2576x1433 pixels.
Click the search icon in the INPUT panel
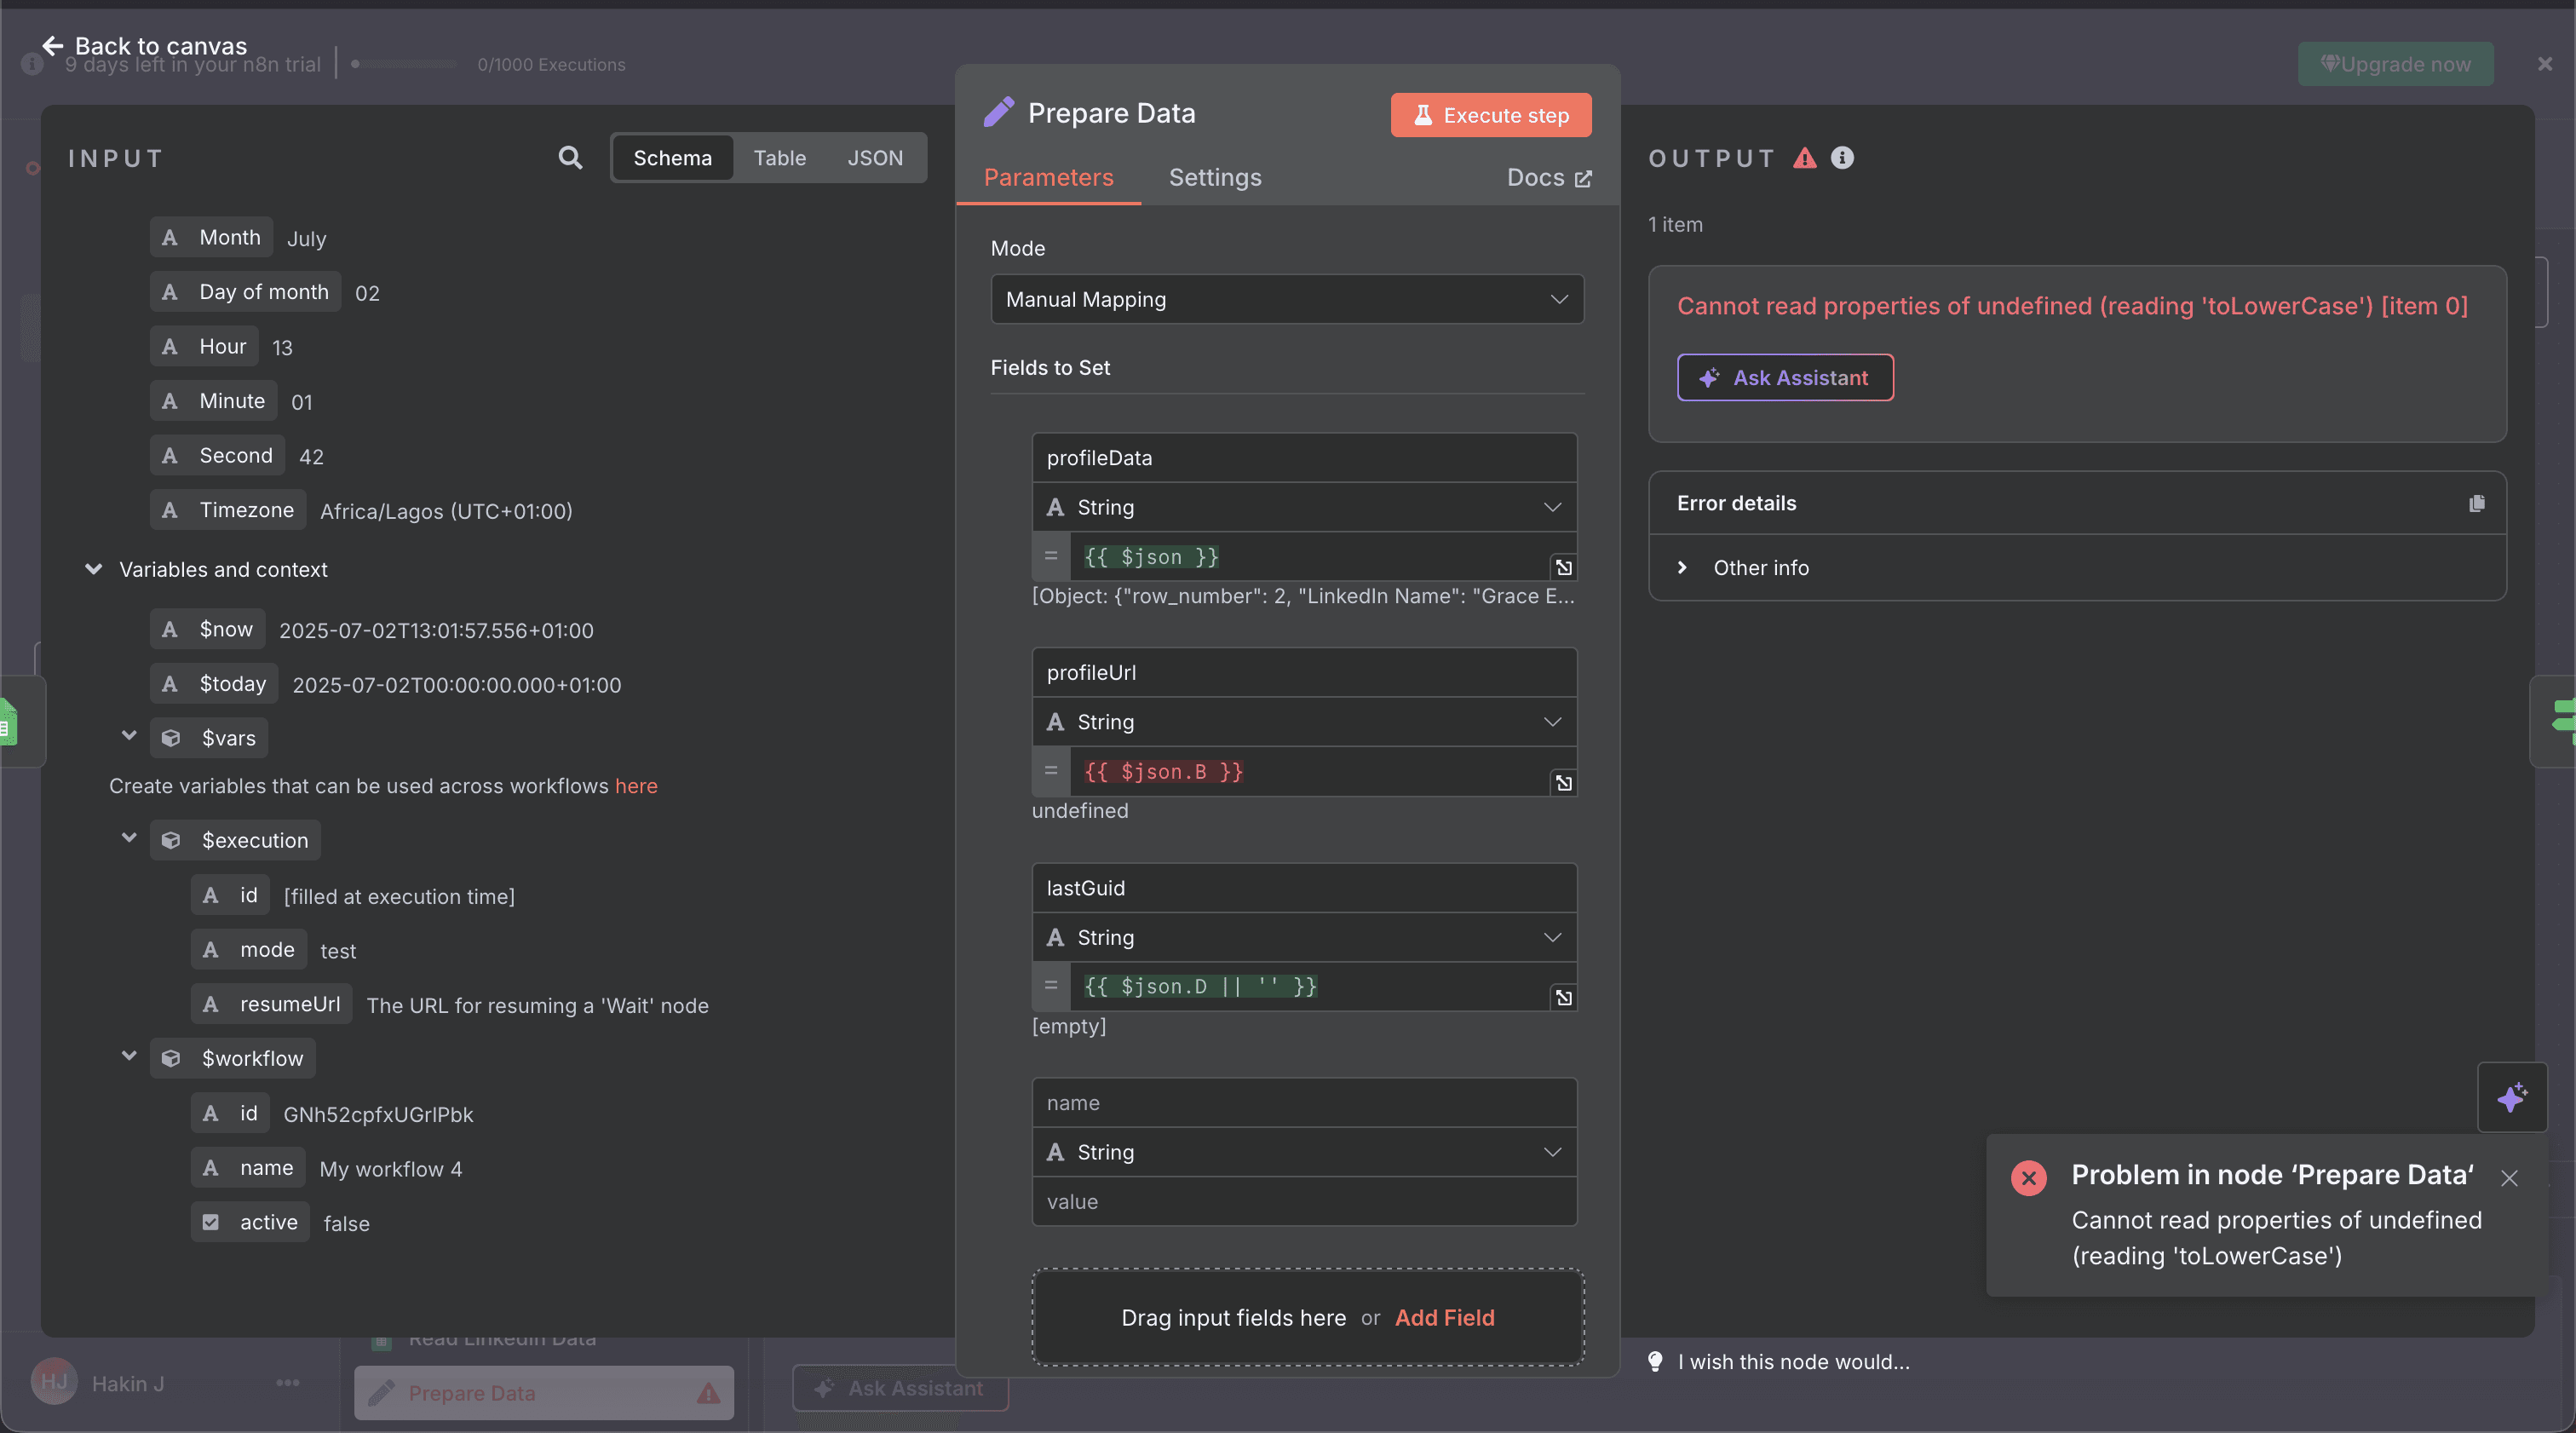[x=570, y=157]
